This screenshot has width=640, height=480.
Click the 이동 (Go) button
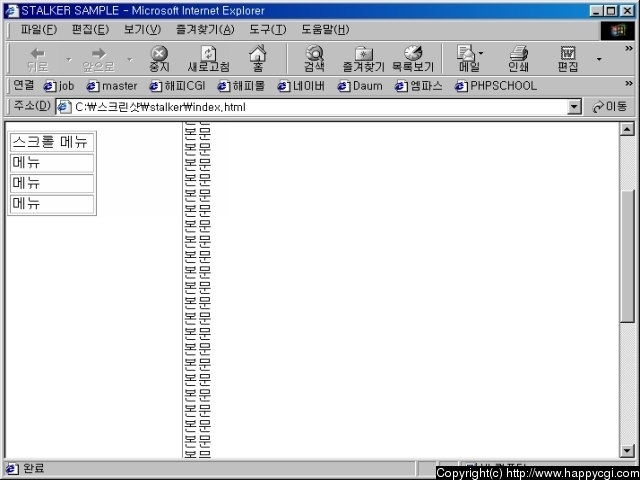click(x=610, y=107)
